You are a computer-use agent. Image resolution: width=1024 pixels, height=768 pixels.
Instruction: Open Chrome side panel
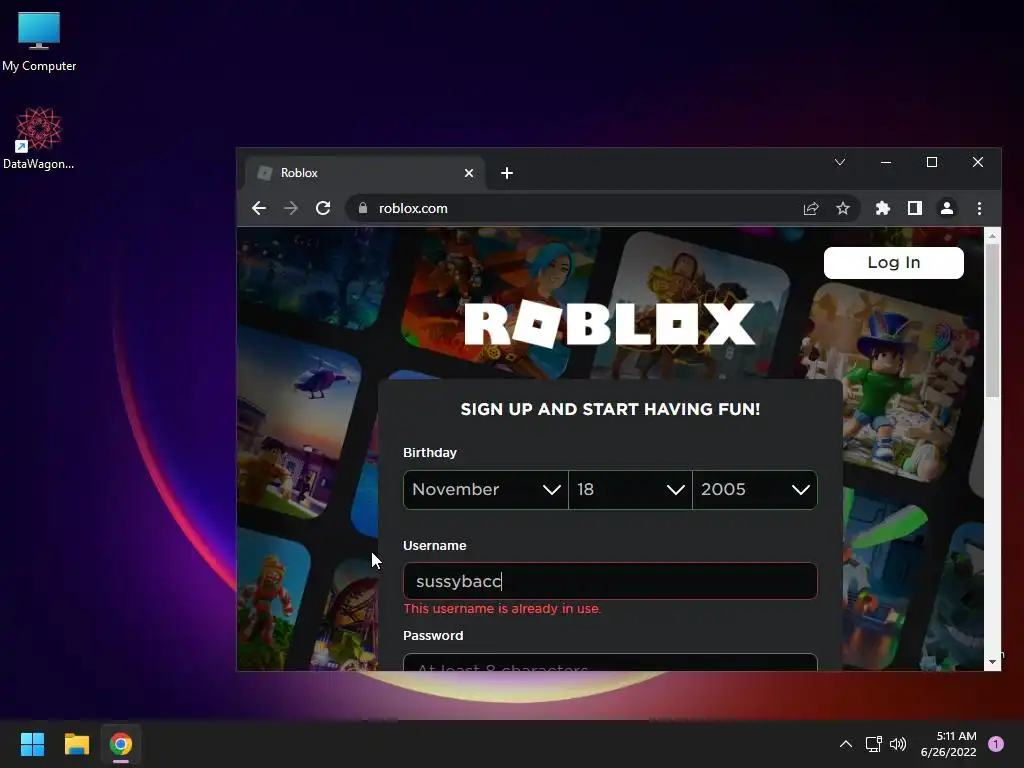pyautogui.click(x=915, y=208)
